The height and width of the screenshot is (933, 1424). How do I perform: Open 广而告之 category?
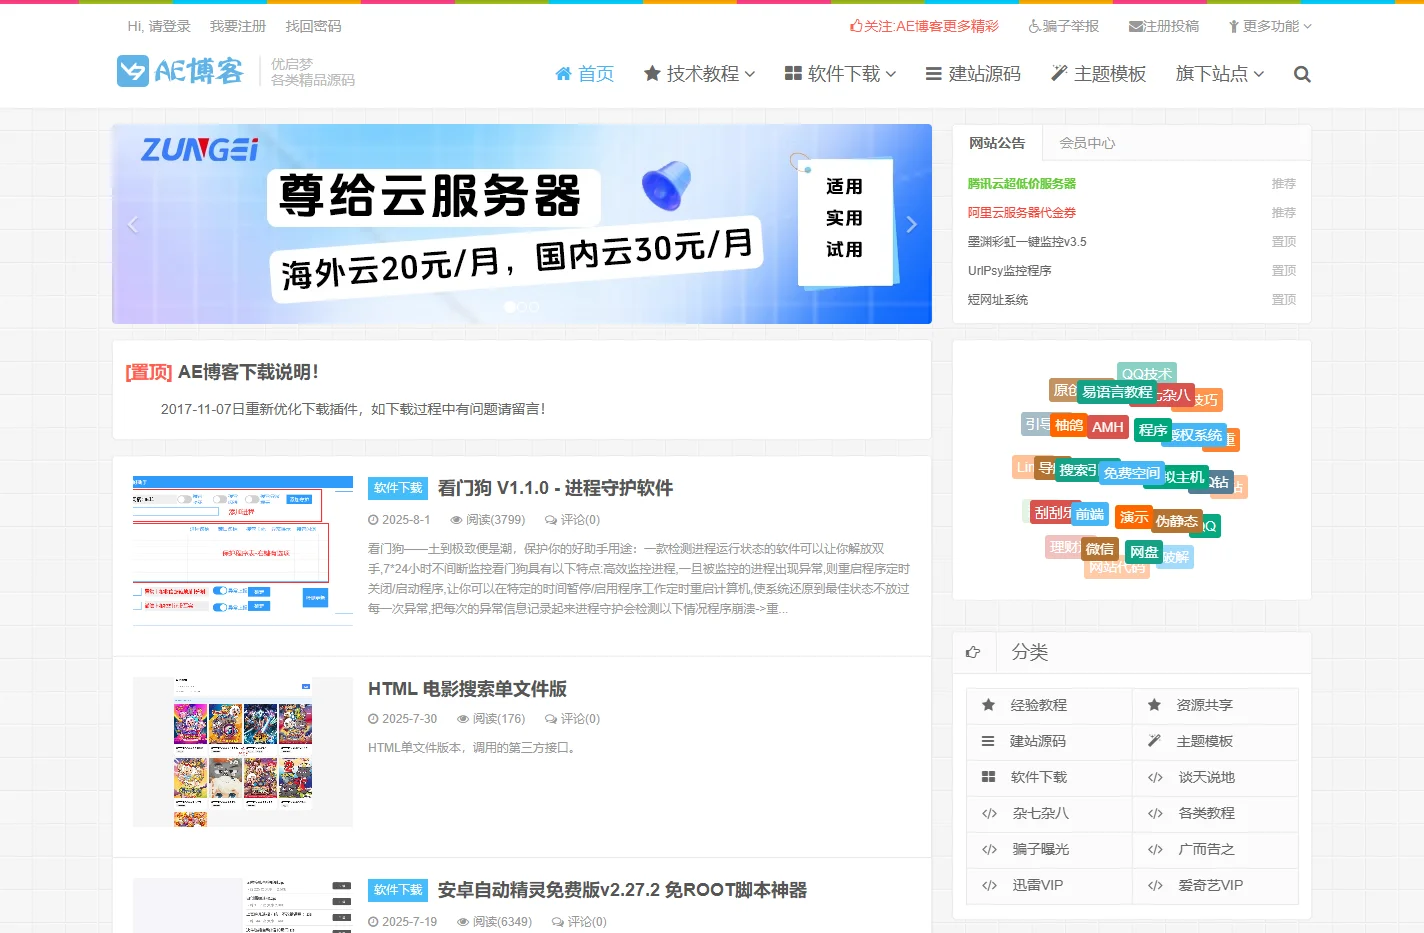pos(1215,850)
